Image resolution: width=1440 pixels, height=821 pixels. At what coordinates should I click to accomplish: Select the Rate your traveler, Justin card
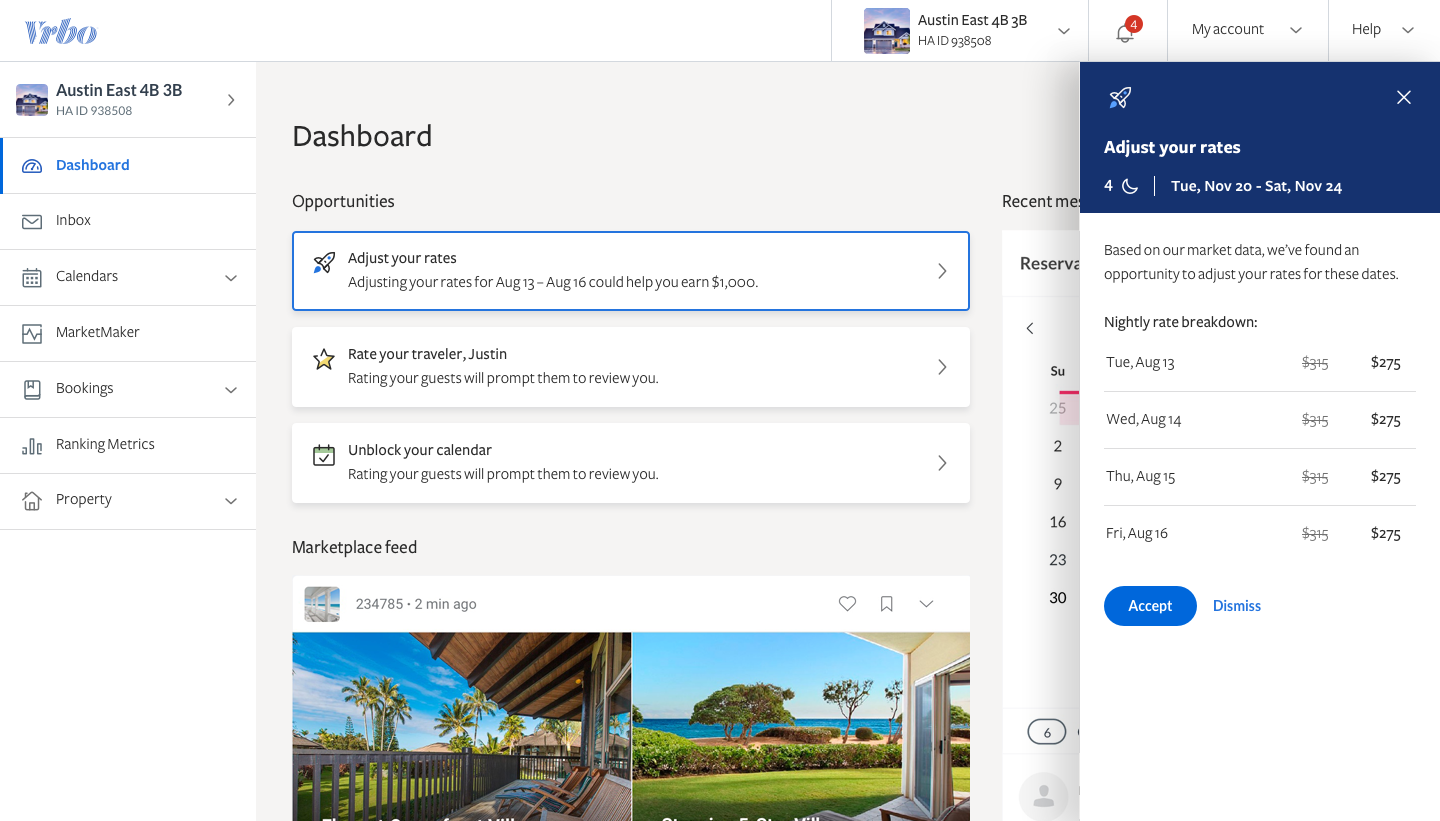point(631,367)
